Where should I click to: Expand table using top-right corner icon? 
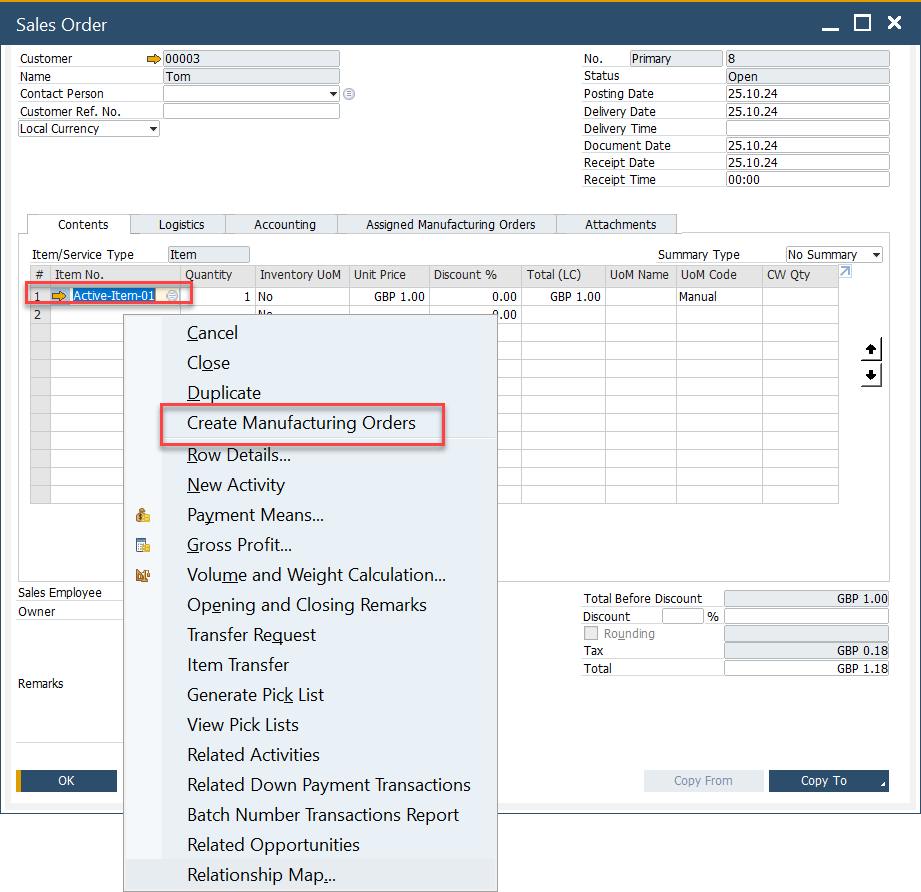(845, 272)
